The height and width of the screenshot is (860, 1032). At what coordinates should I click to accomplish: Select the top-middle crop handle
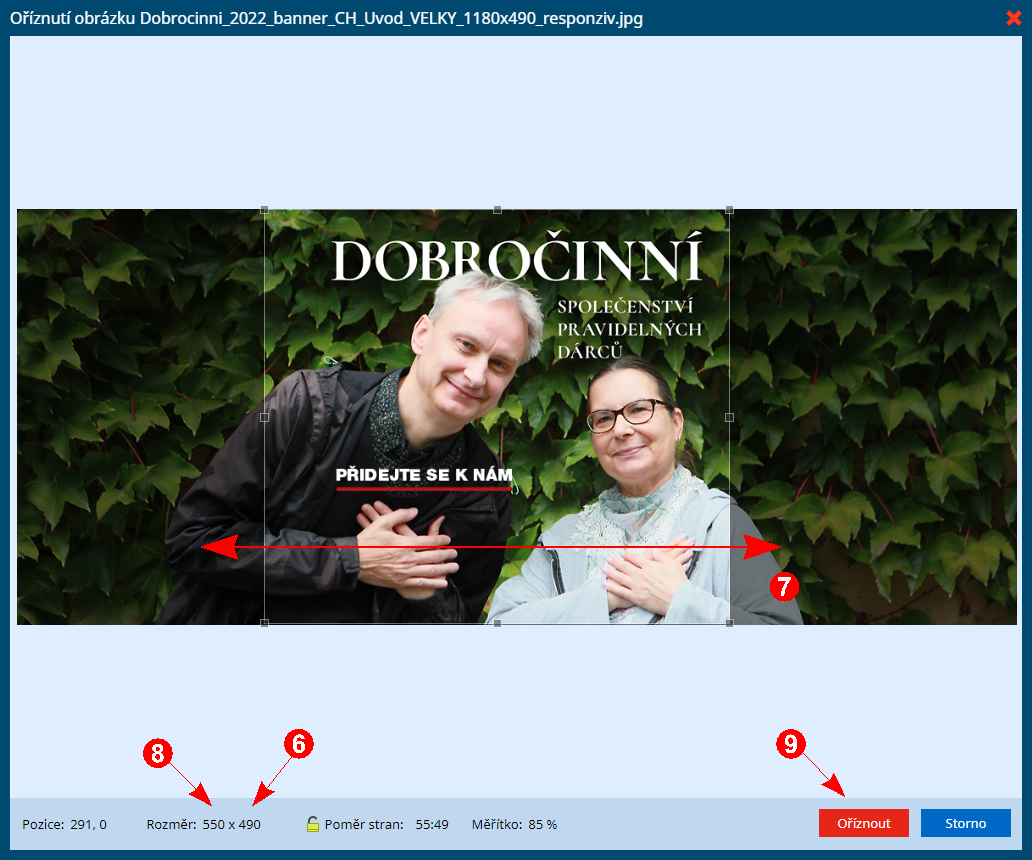(498, 210)
